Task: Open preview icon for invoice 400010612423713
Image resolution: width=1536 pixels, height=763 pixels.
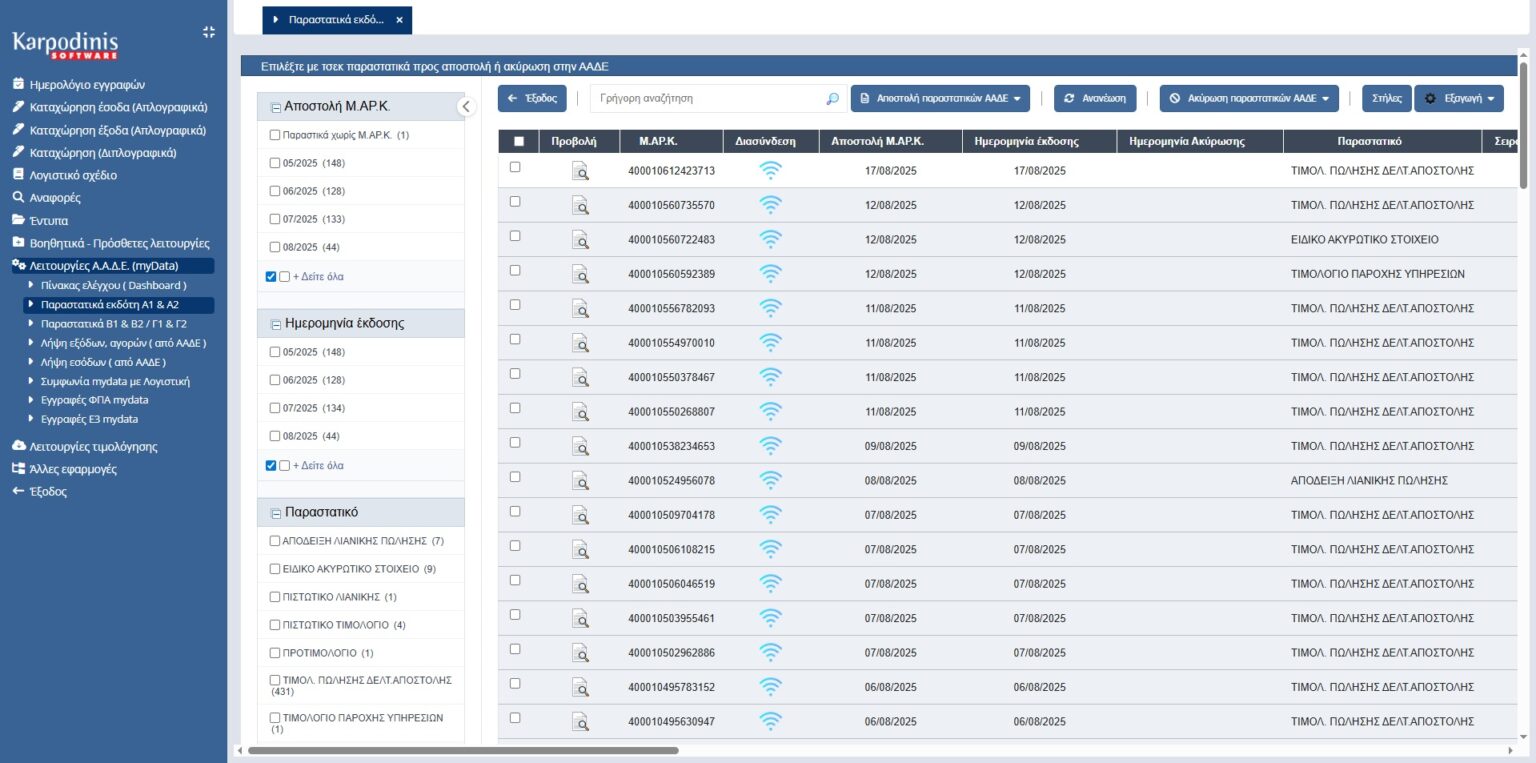Action: 580,171
